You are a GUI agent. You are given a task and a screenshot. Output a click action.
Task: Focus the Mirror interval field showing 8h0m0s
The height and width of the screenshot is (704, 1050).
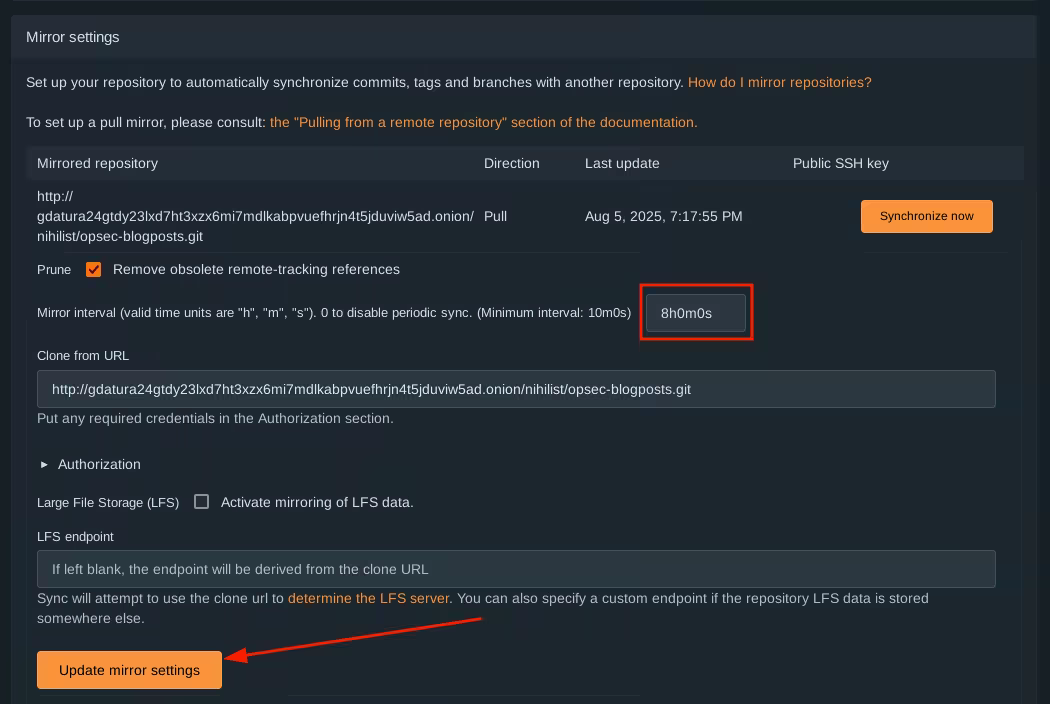(x=695, y=313)
